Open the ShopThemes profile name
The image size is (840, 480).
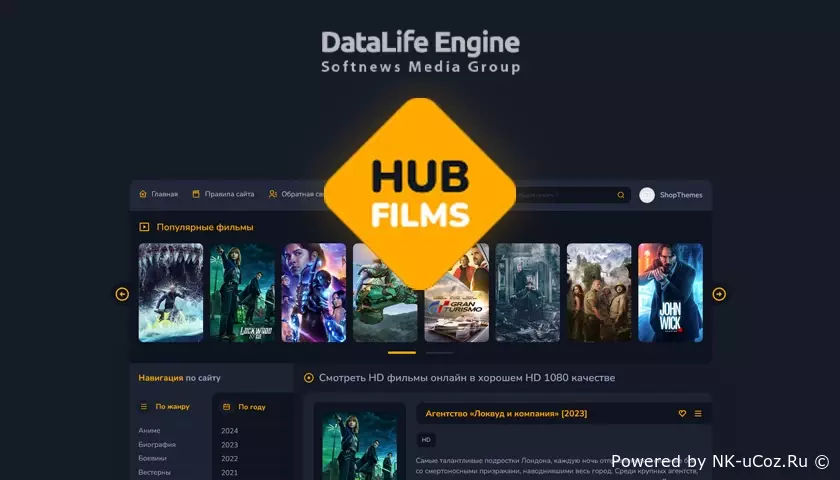point(681,195)
